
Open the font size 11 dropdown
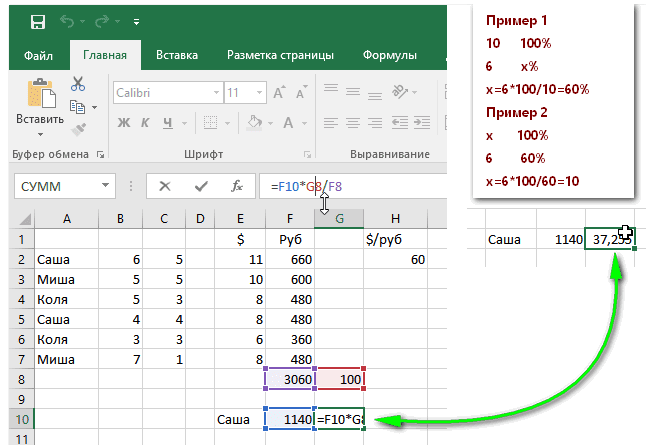pyautogui.click(x=260, y=93)
